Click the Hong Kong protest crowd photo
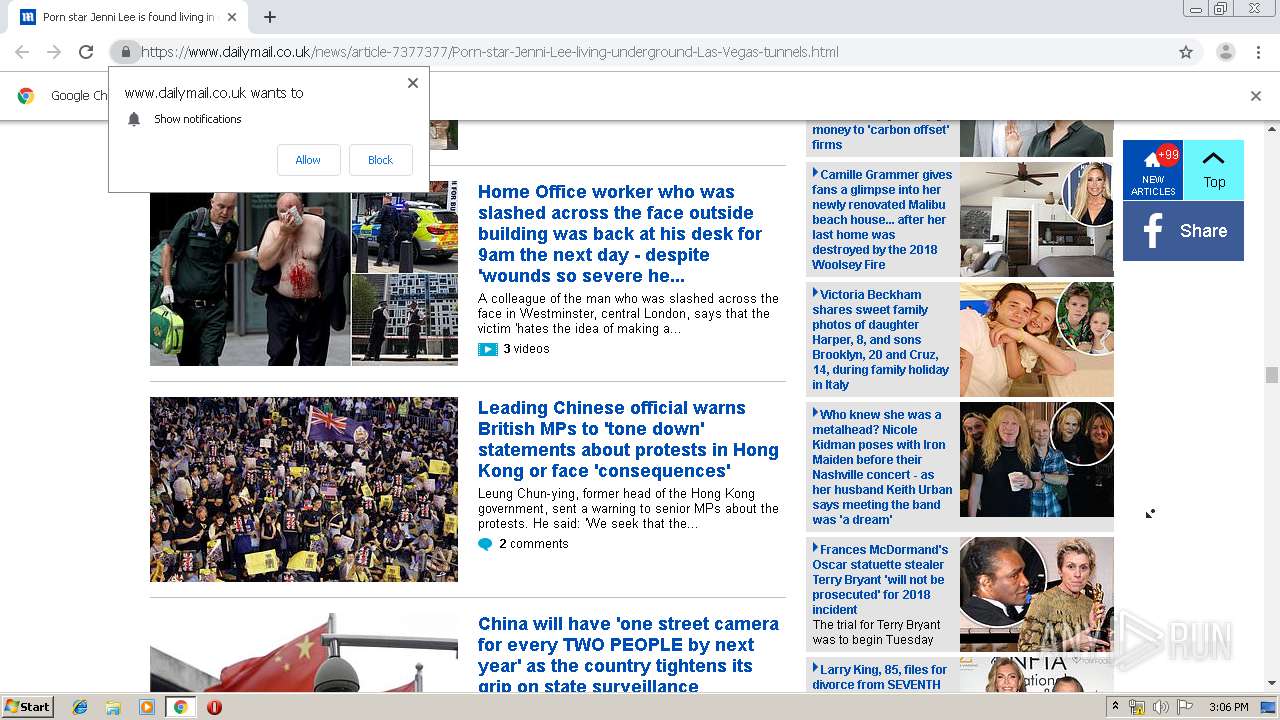The image size is (1280, 720). [x=304, y=489]
